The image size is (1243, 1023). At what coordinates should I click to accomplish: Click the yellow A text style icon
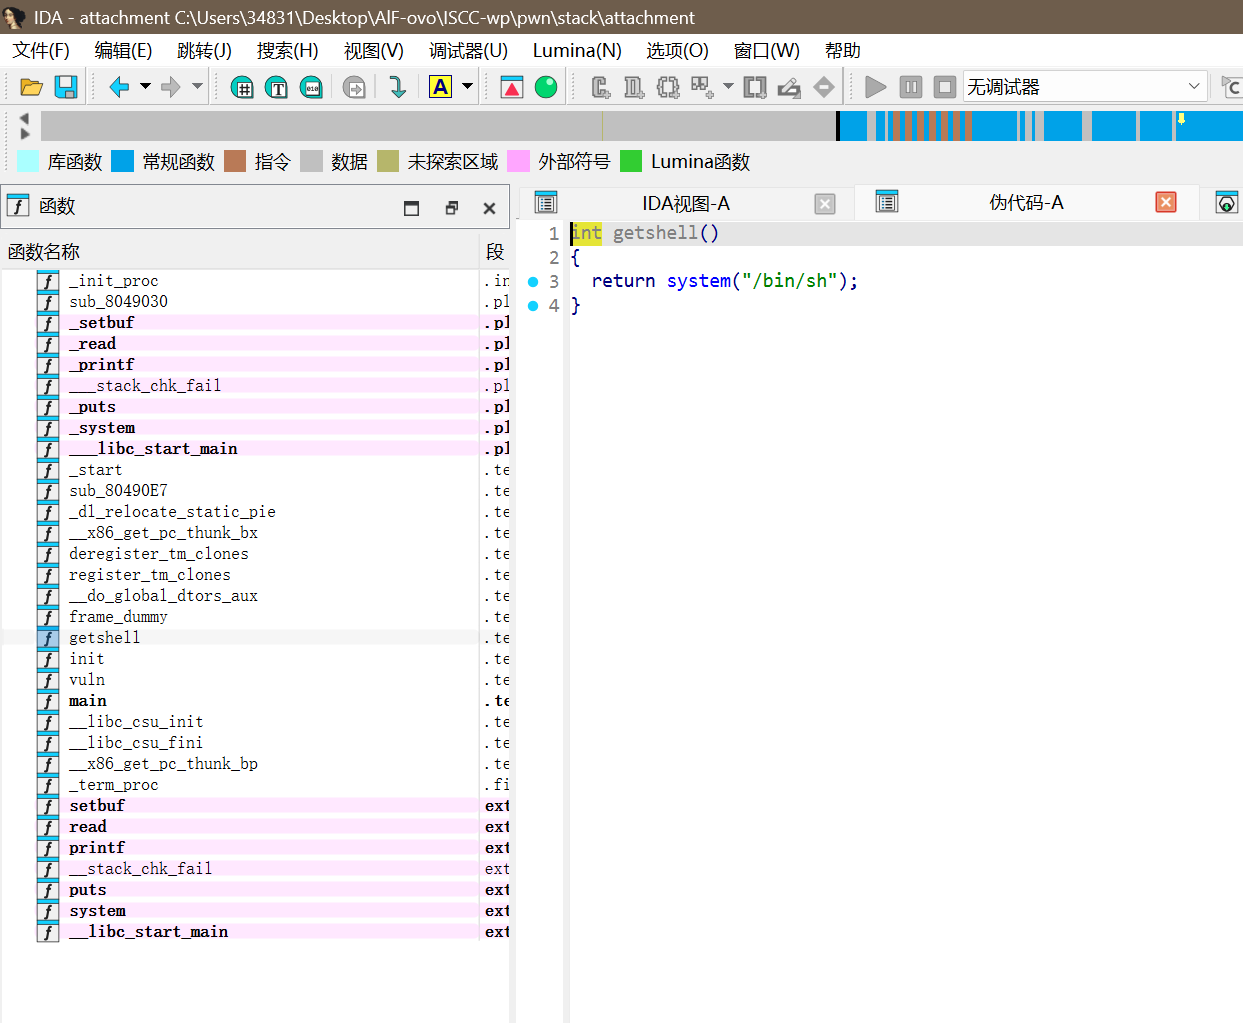[440, 87]
